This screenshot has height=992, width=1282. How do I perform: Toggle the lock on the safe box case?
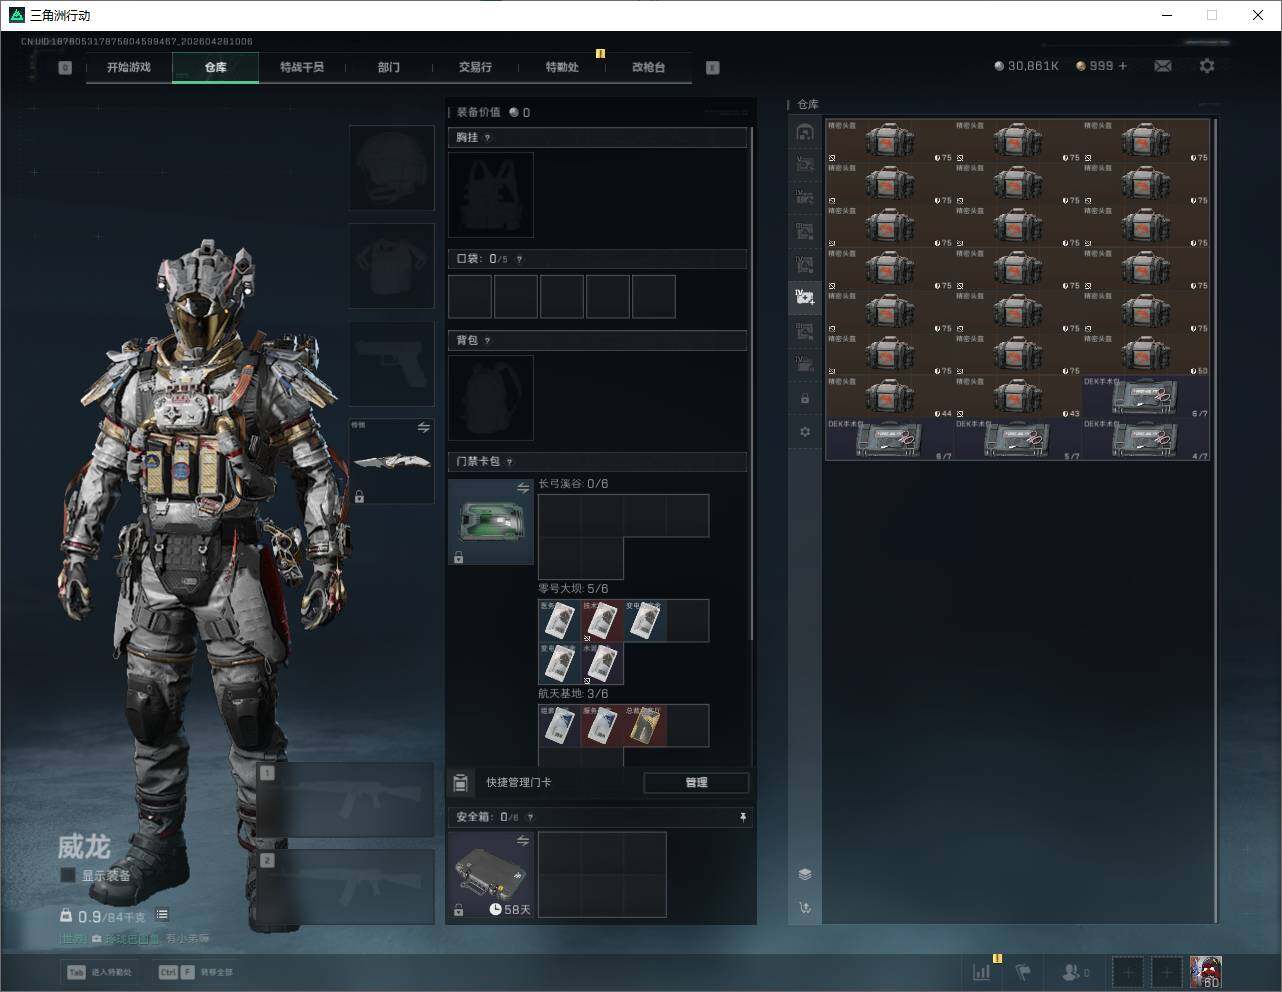click(458, 910)
